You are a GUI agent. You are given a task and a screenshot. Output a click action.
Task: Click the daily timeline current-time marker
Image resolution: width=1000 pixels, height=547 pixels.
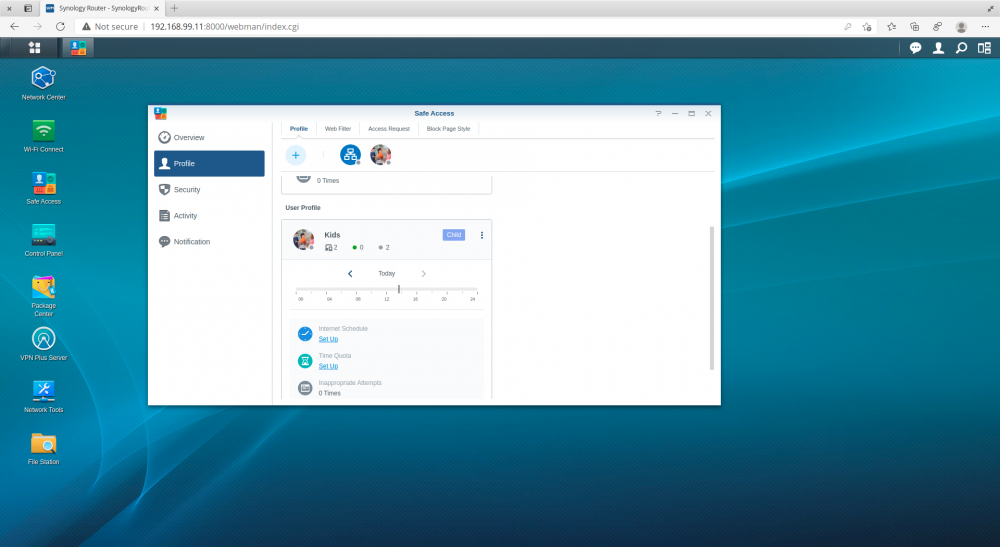pos(399,289)
